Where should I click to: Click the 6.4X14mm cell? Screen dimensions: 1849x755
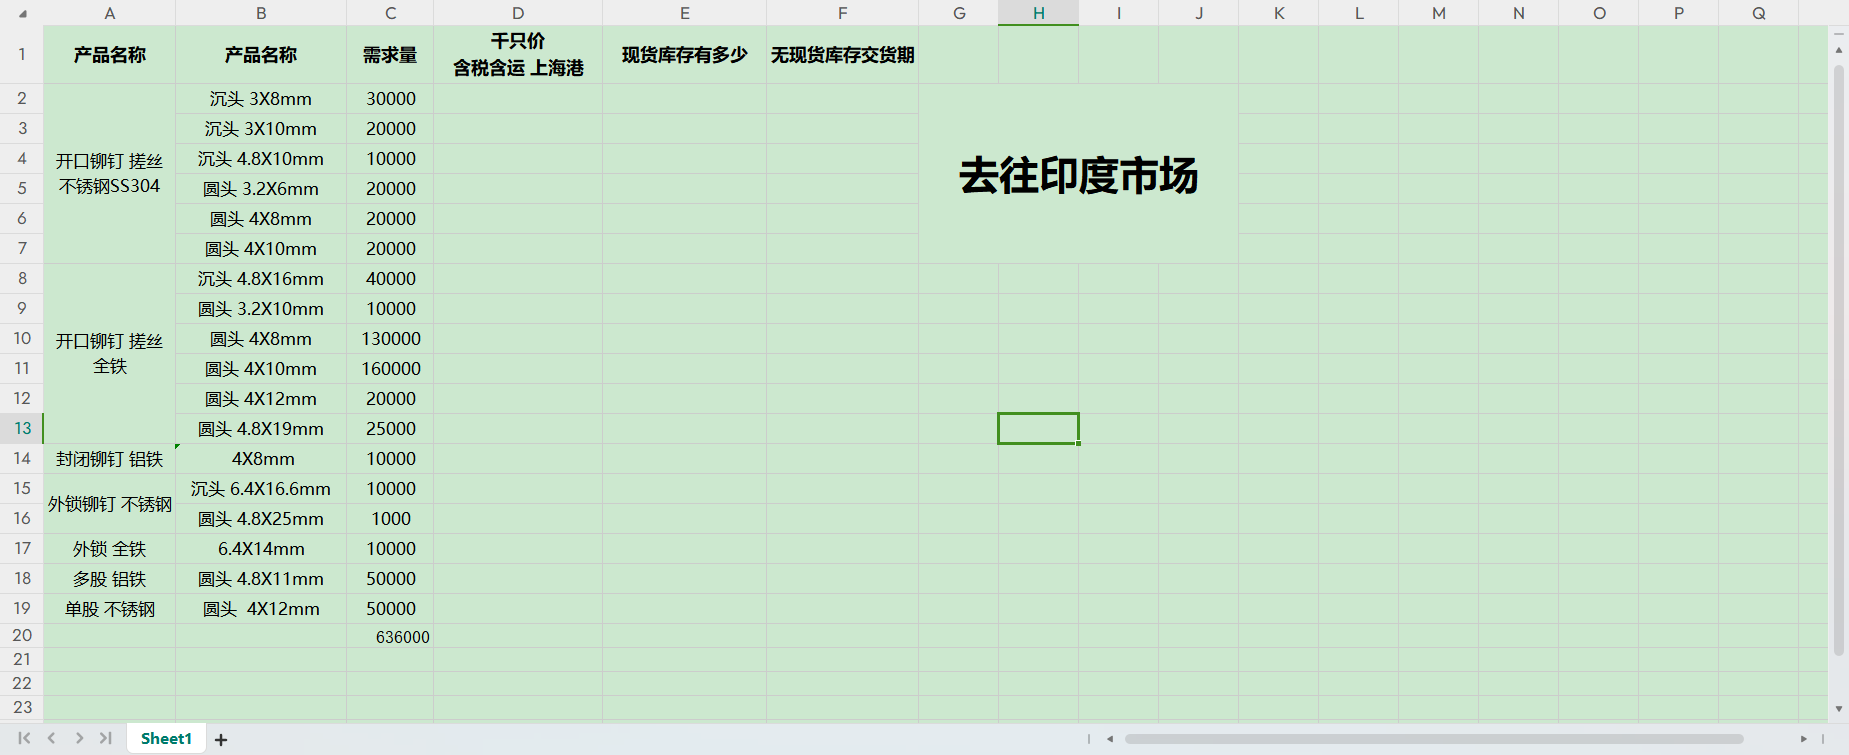261,549
